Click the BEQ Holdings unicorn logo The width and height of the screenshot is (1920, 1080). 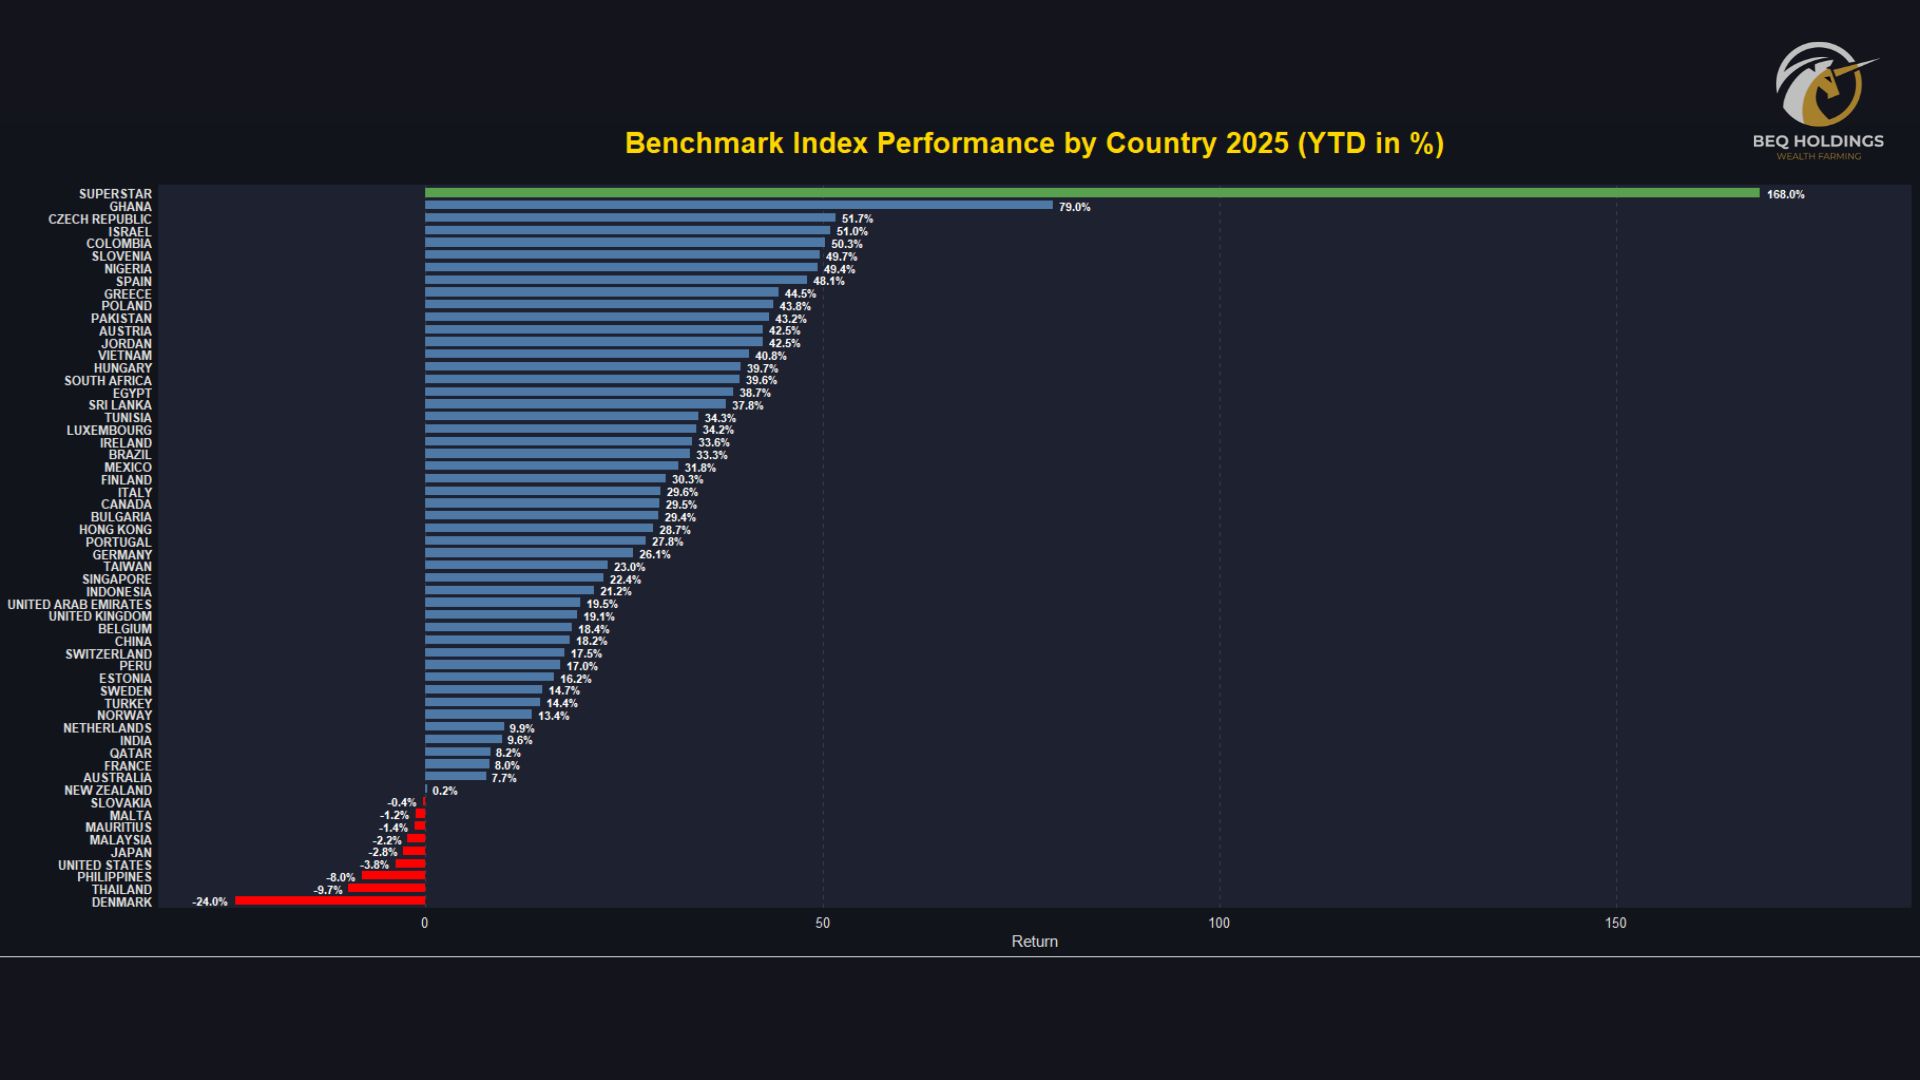(x=1822, y=85)
